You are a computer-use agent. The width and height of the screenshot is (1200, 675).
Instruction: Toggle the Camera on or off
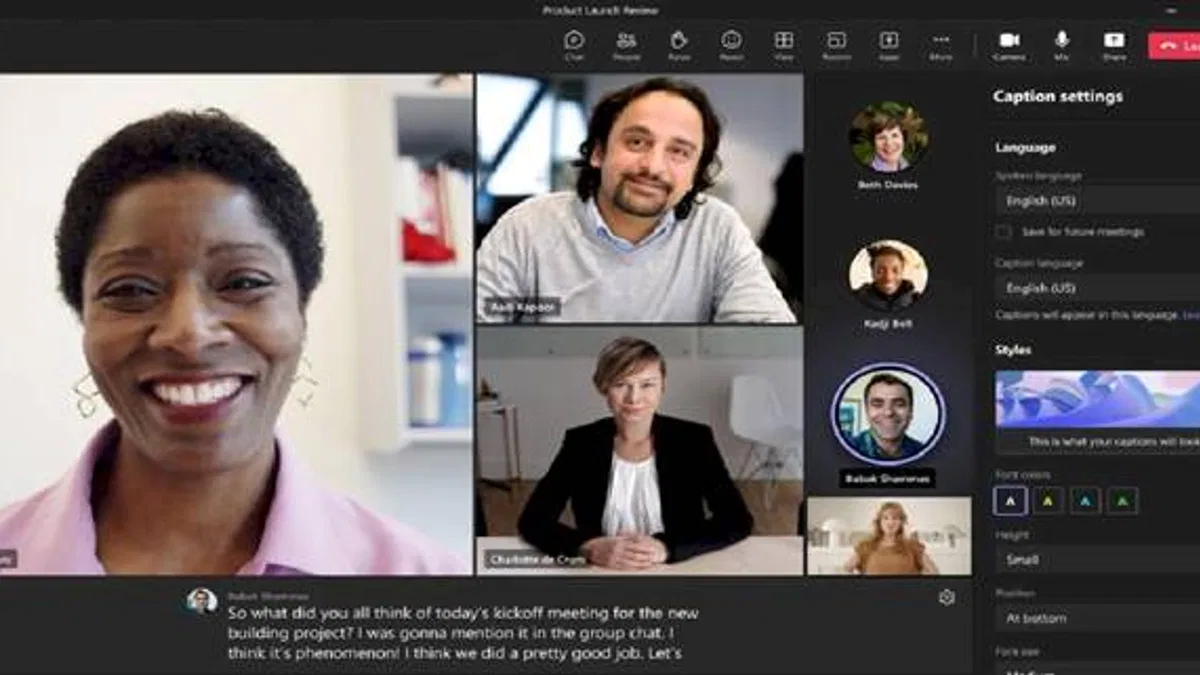pos(1009,45)
